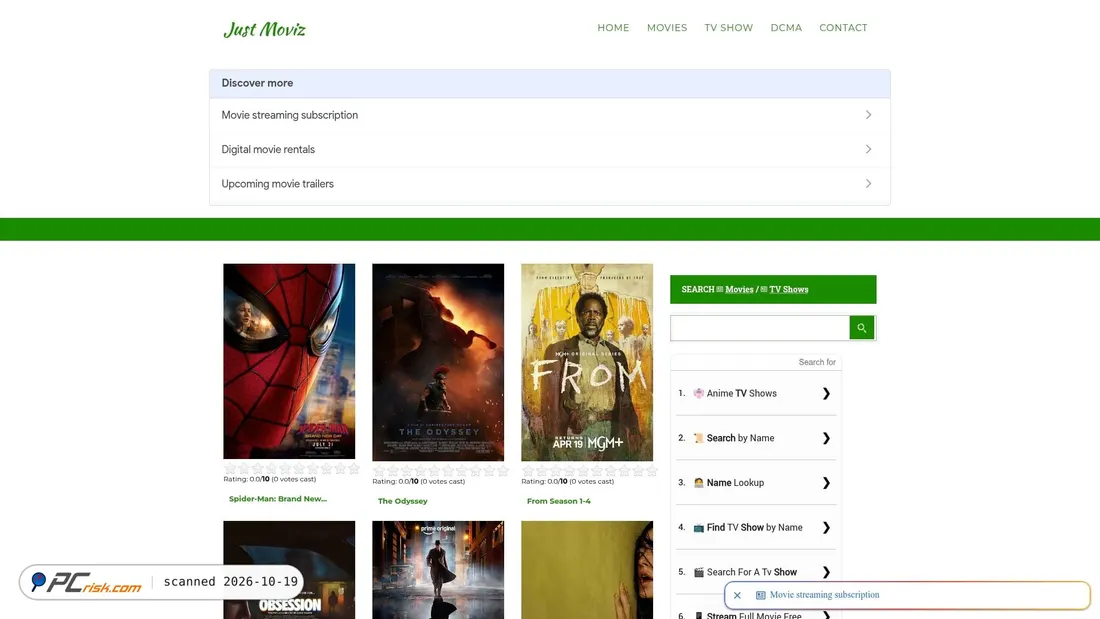Open the MOVIES menu item

click(666, 27)
